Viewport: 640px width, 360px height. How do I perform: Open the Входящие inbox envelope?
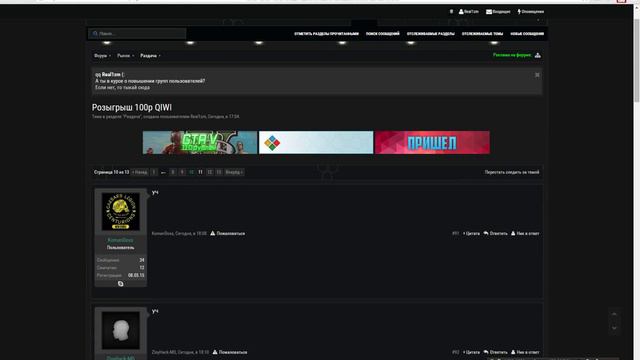click(498, 12)
